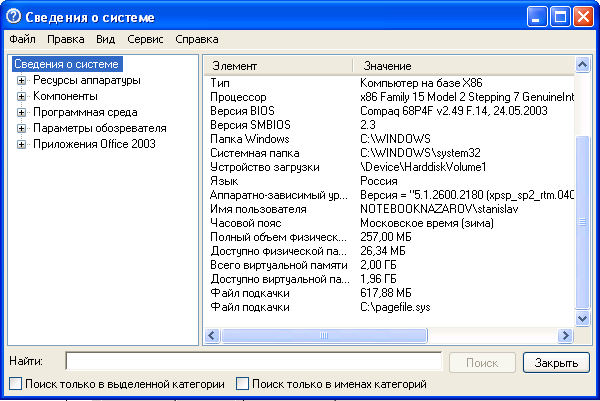Click the horizontal scrollbar right arrow
The width and height of the screenshot is (600, 401).
565,336
